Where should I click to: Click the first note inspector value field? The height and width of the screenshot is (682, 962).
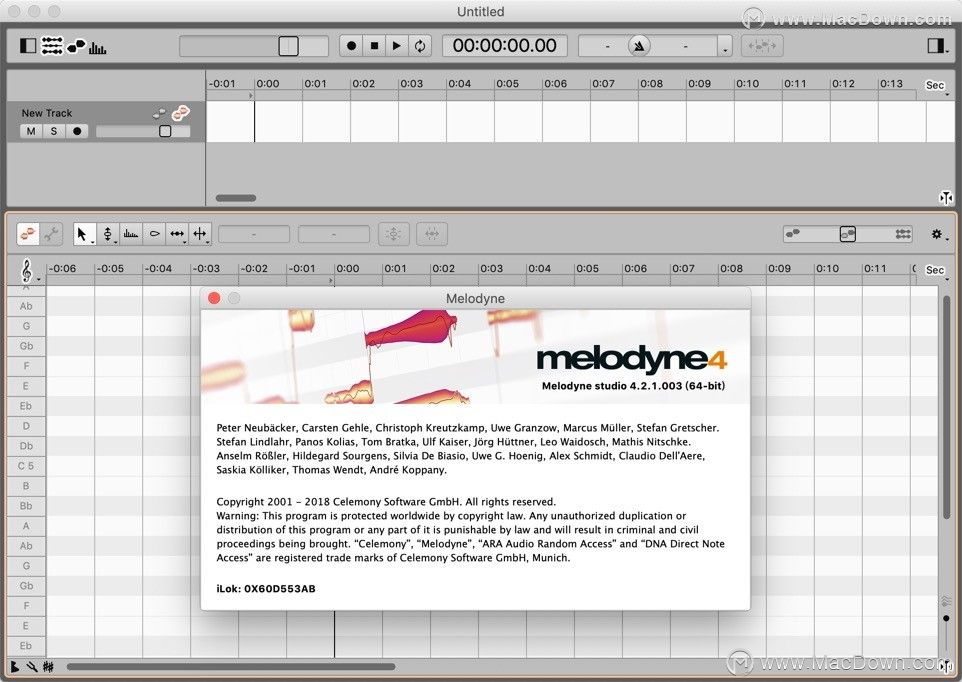254,234
